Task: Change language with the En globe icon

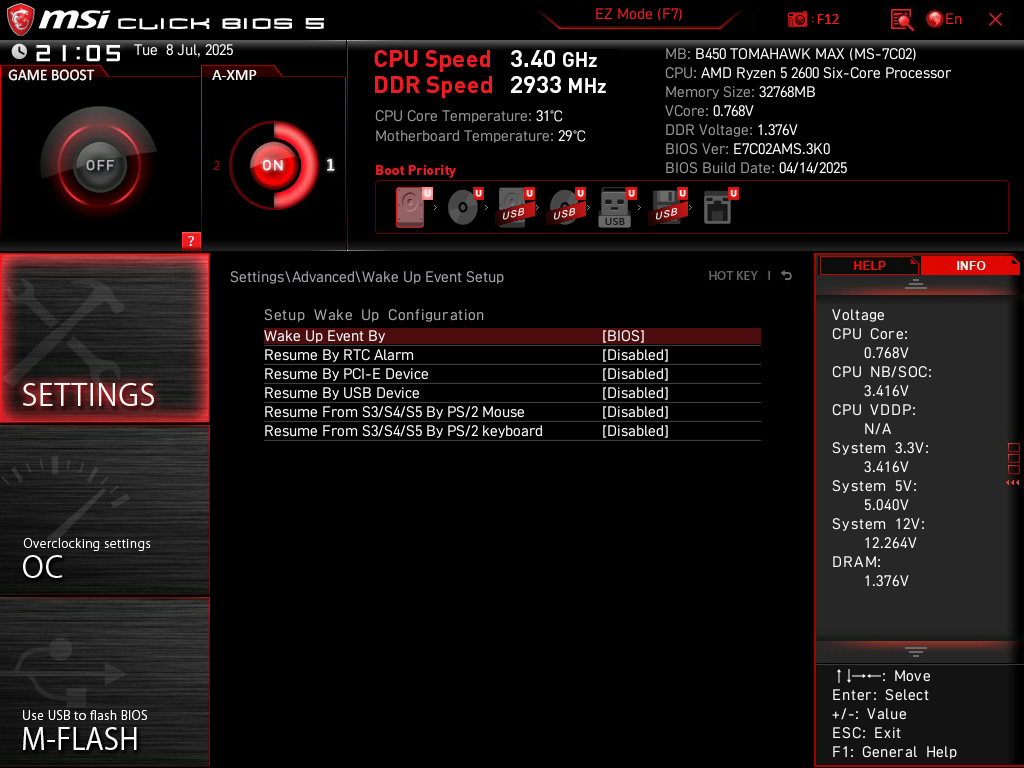Action: coord(944,20)
